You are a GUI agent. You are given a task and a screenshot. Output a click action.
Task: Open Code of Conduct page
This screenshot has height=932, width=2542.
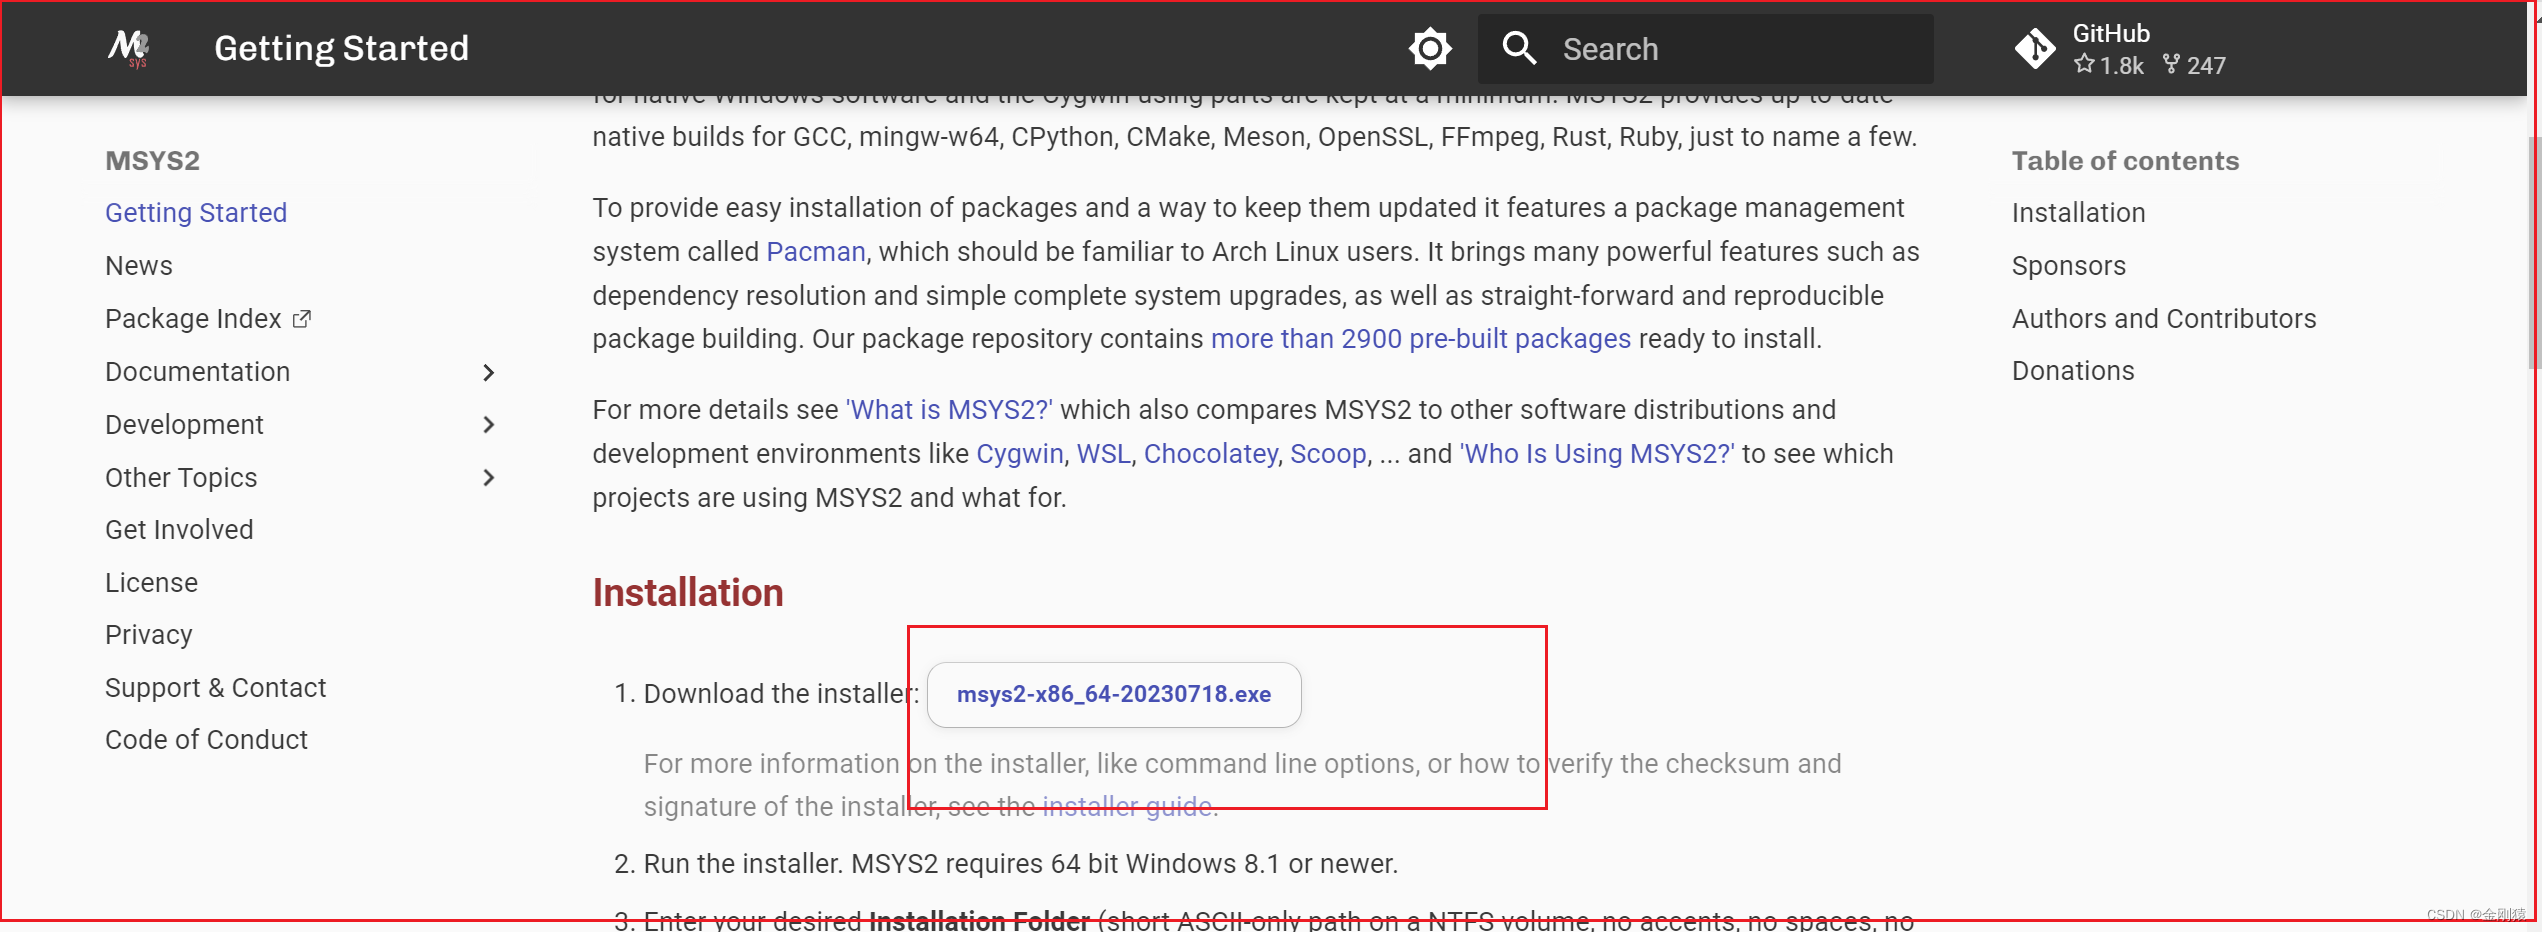pos(206,740)
